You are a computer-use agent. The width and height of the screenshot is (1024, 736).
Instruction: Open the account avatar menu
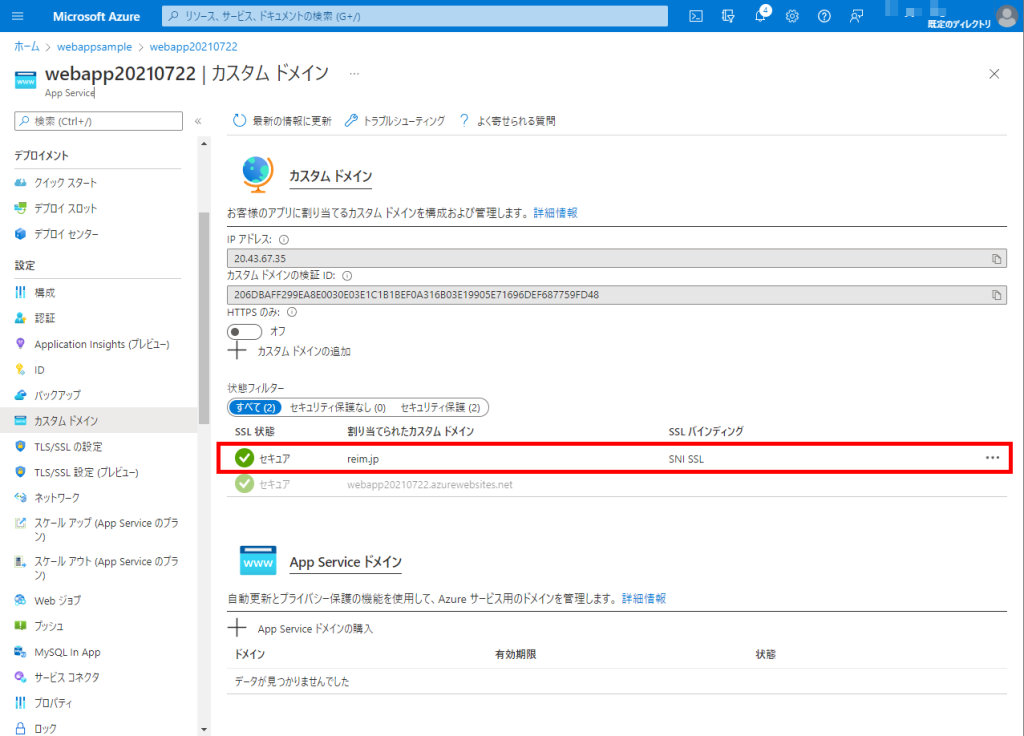pyautogui.click(x=1007, y=16)
